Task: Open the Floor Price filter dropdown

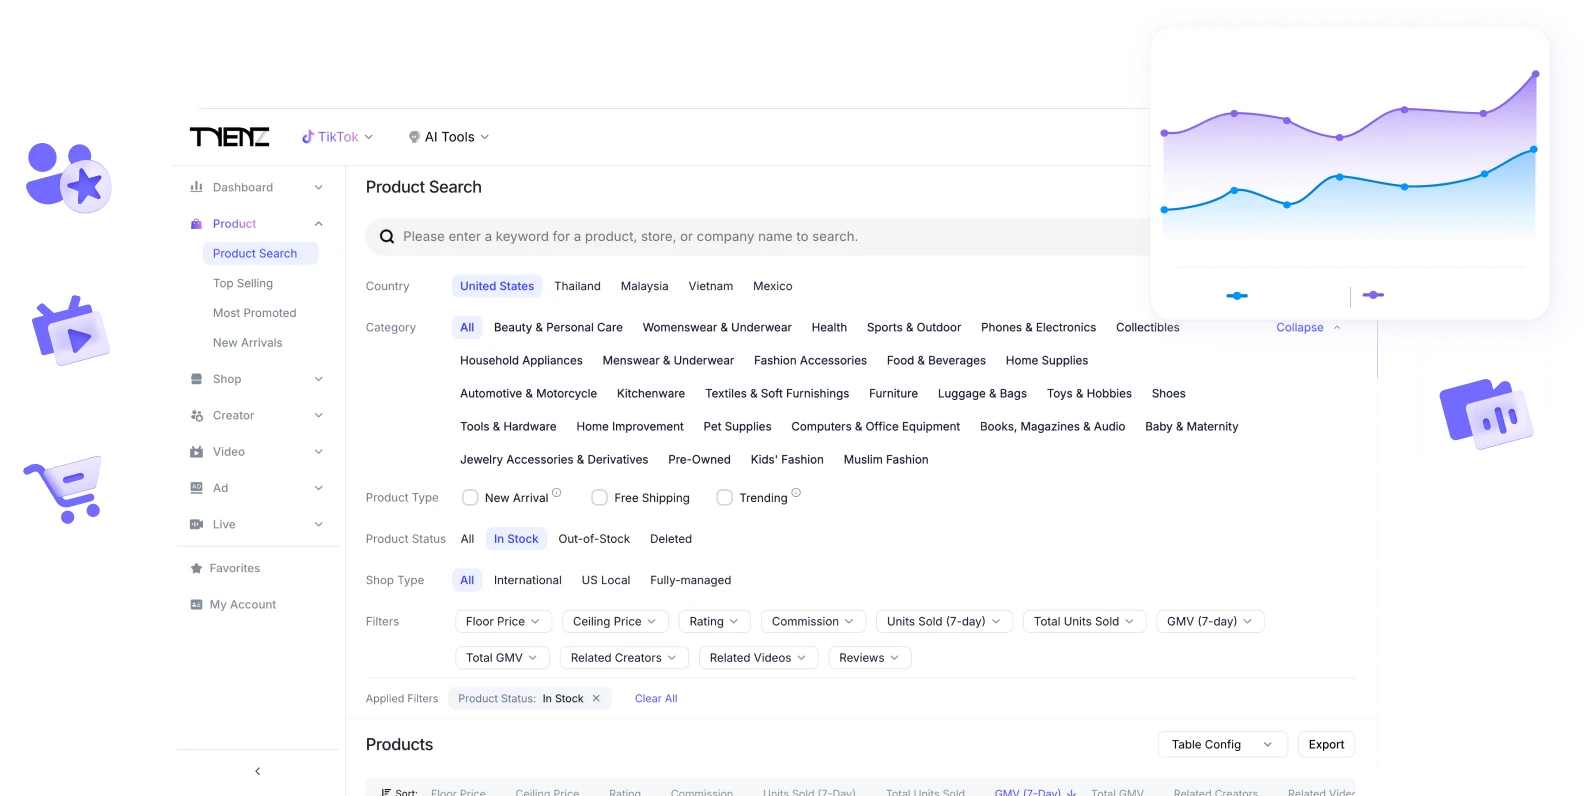Action: pos(503,621)
